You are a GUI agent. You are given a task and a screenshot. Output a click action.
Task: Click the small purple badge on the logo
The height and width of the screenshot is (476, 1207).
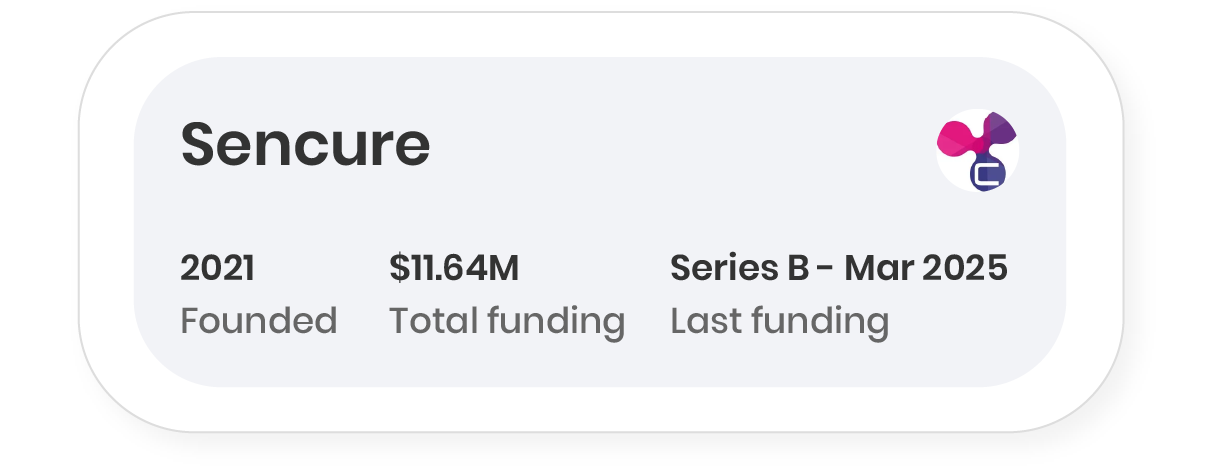point(988,174)
